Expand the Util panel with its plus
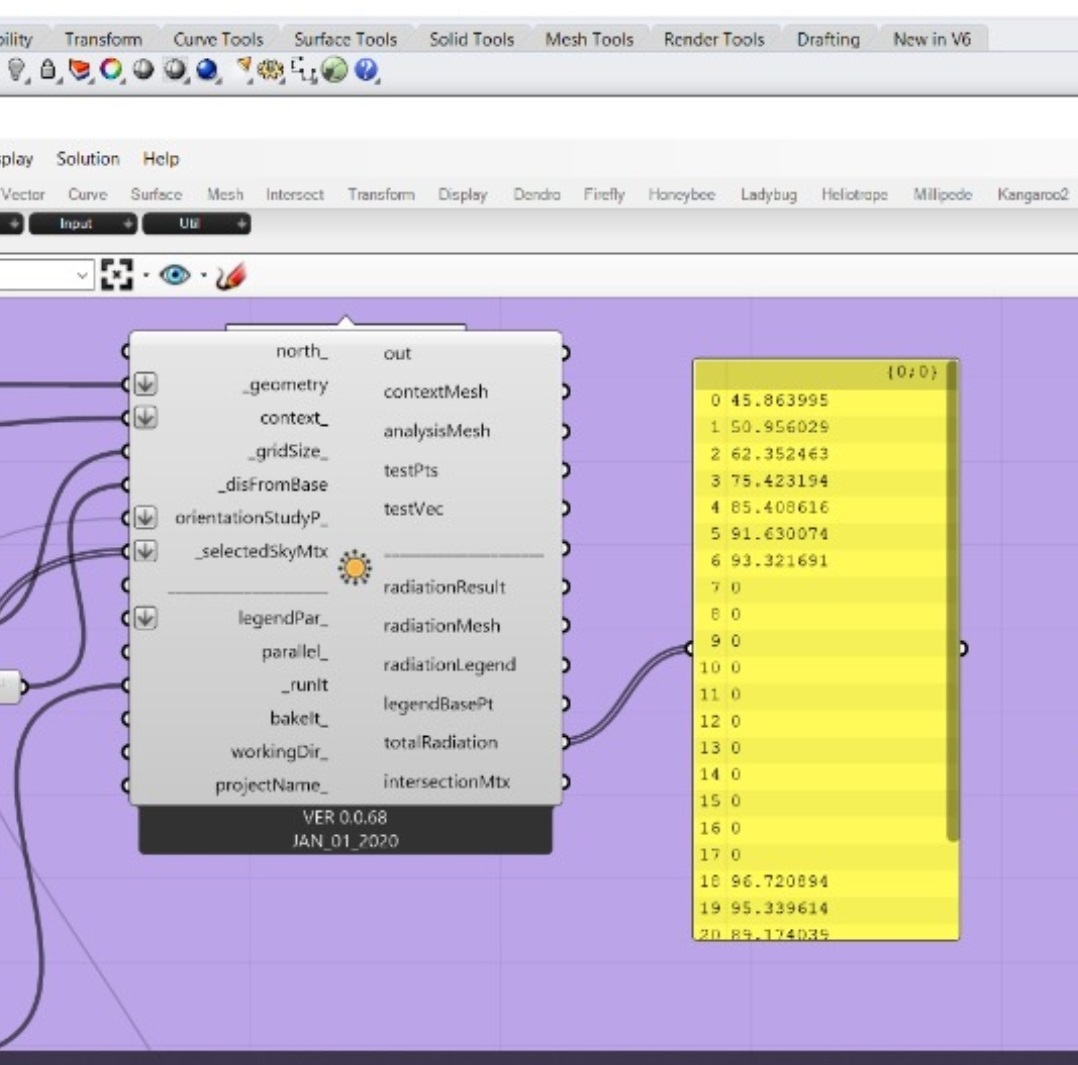The height and width of the screenshot is (1065, 1078). [x=241, y=223]
